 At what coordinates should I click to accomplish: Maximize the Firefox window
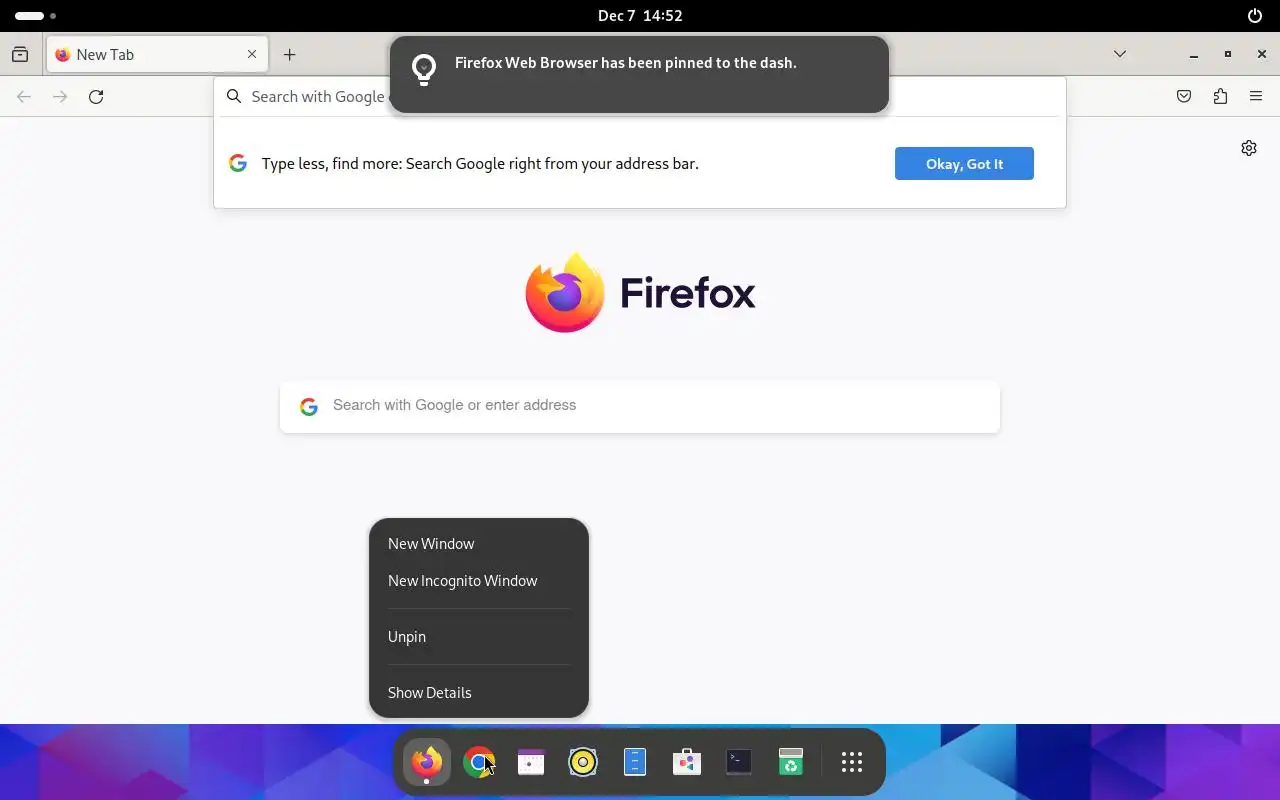pos(1228,54)
